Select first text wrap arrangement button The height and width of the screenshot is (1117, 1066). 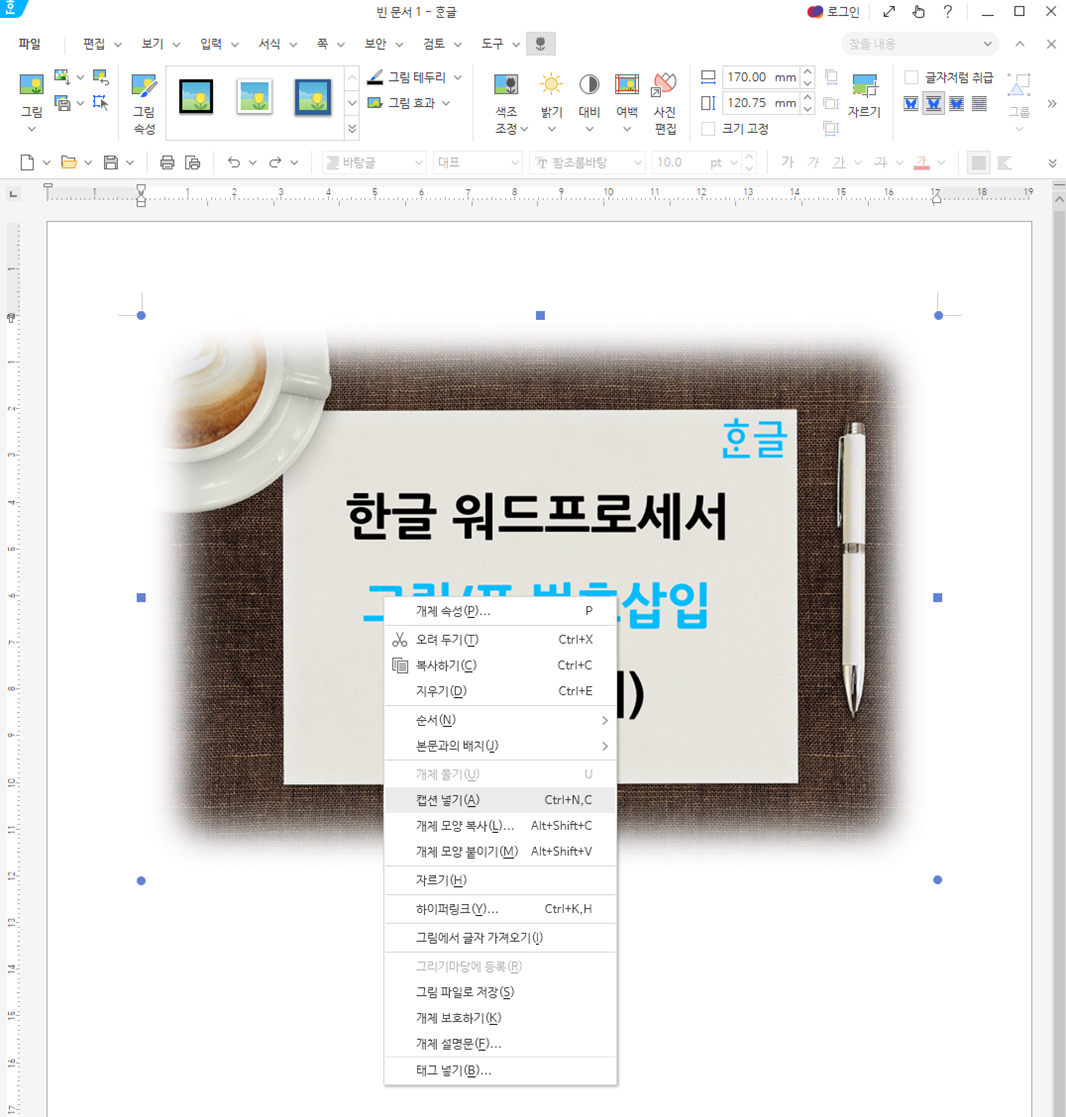911,104
